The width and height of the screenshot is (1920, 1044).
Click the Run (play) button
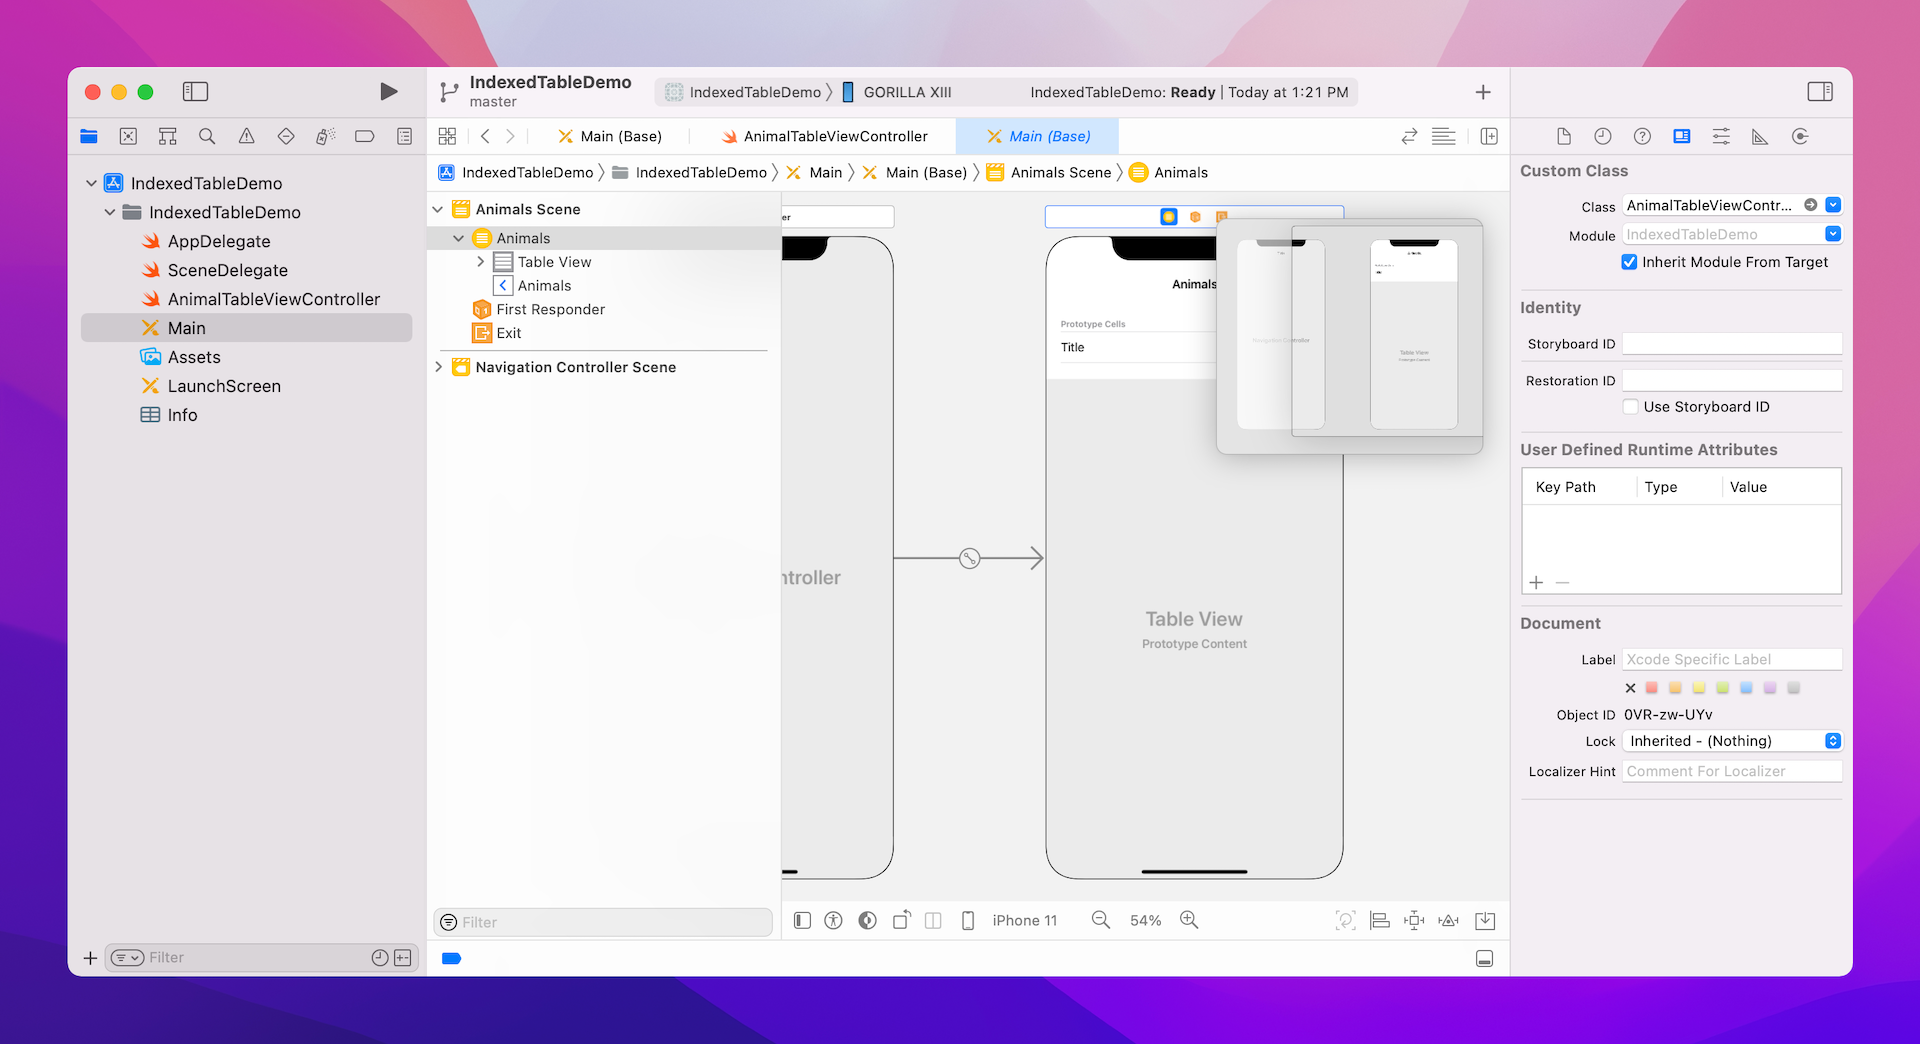click(x=389, y=92)
